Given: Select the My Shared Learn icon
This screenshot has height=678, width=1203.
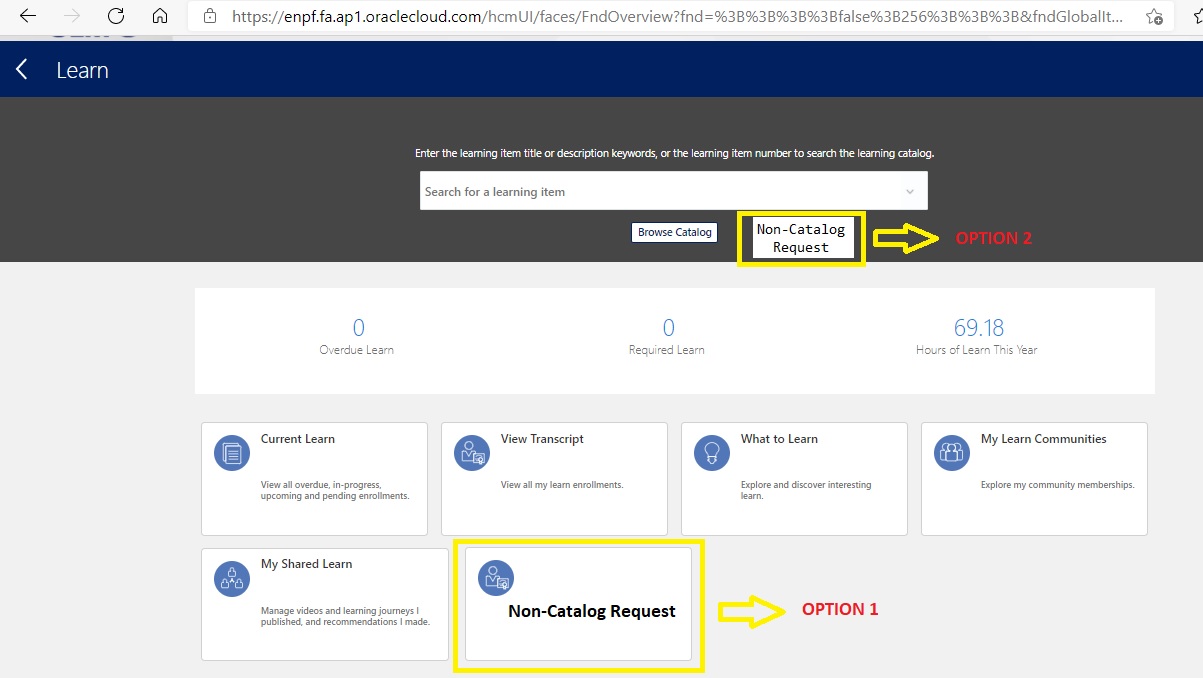Looking at the screenshot, I should coord(231,578).
